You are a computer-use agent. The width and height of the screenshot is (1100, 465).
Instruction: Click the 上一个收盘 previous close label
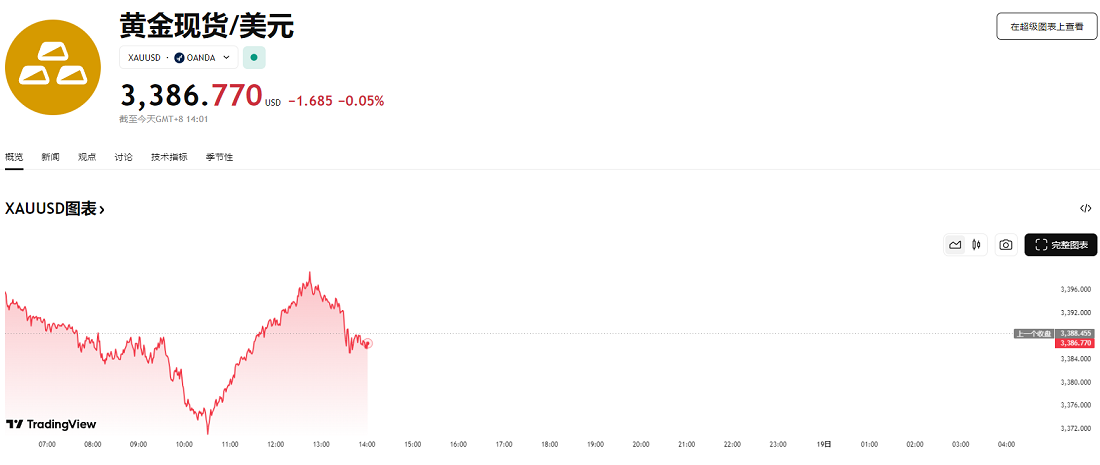pyautogui.click(x=1034, y=333)
